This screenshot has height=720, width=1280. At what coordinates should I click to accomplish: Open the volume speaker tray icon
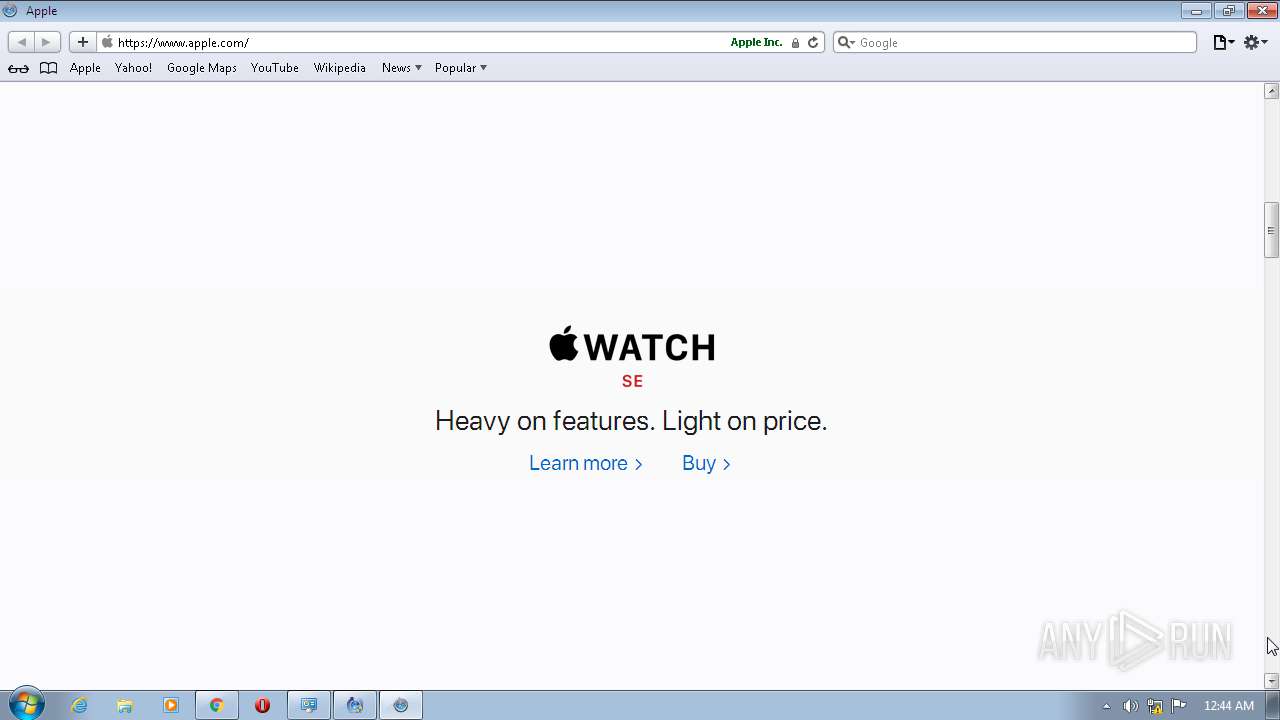pos(1130,706)
